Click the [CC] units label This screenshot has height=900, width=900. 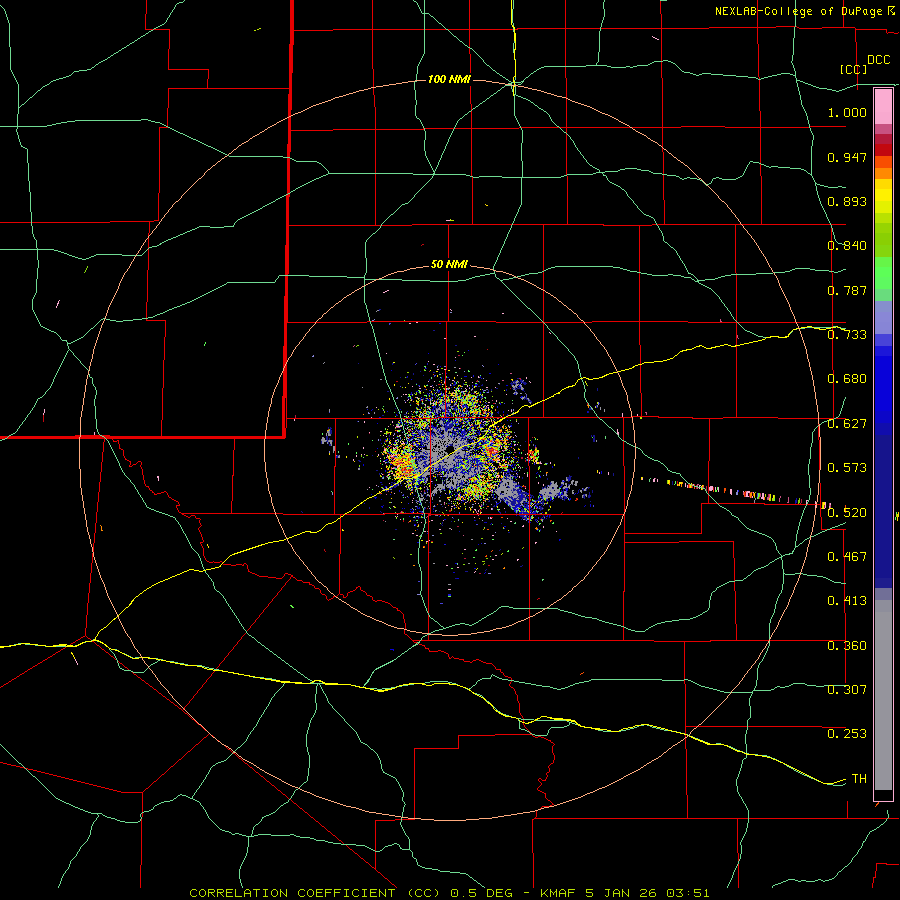point(853,69)
